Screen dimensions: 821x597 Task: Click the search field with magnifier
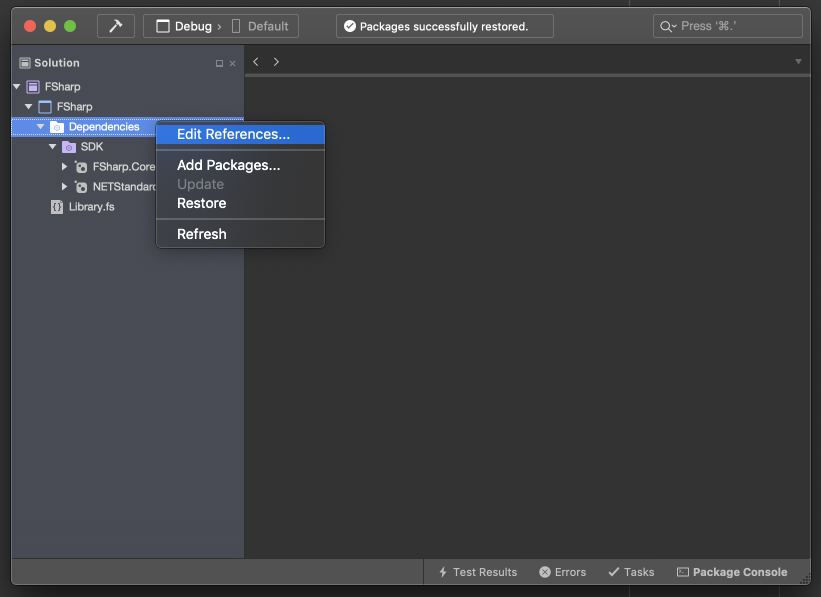(x=728, y=26)
